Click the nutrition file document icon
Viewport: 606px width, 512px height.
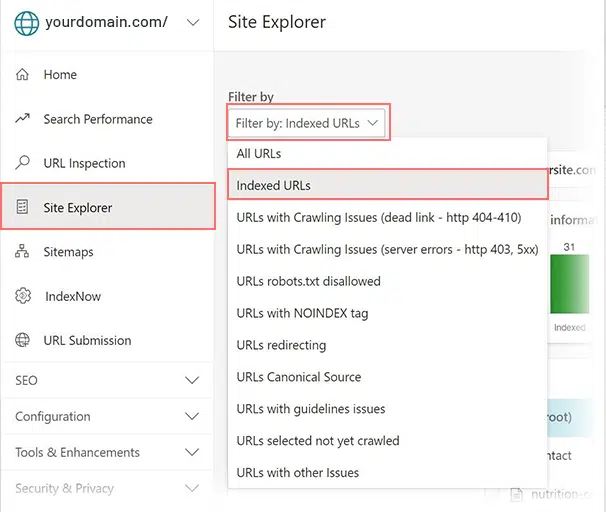click(x=516, y=495)
